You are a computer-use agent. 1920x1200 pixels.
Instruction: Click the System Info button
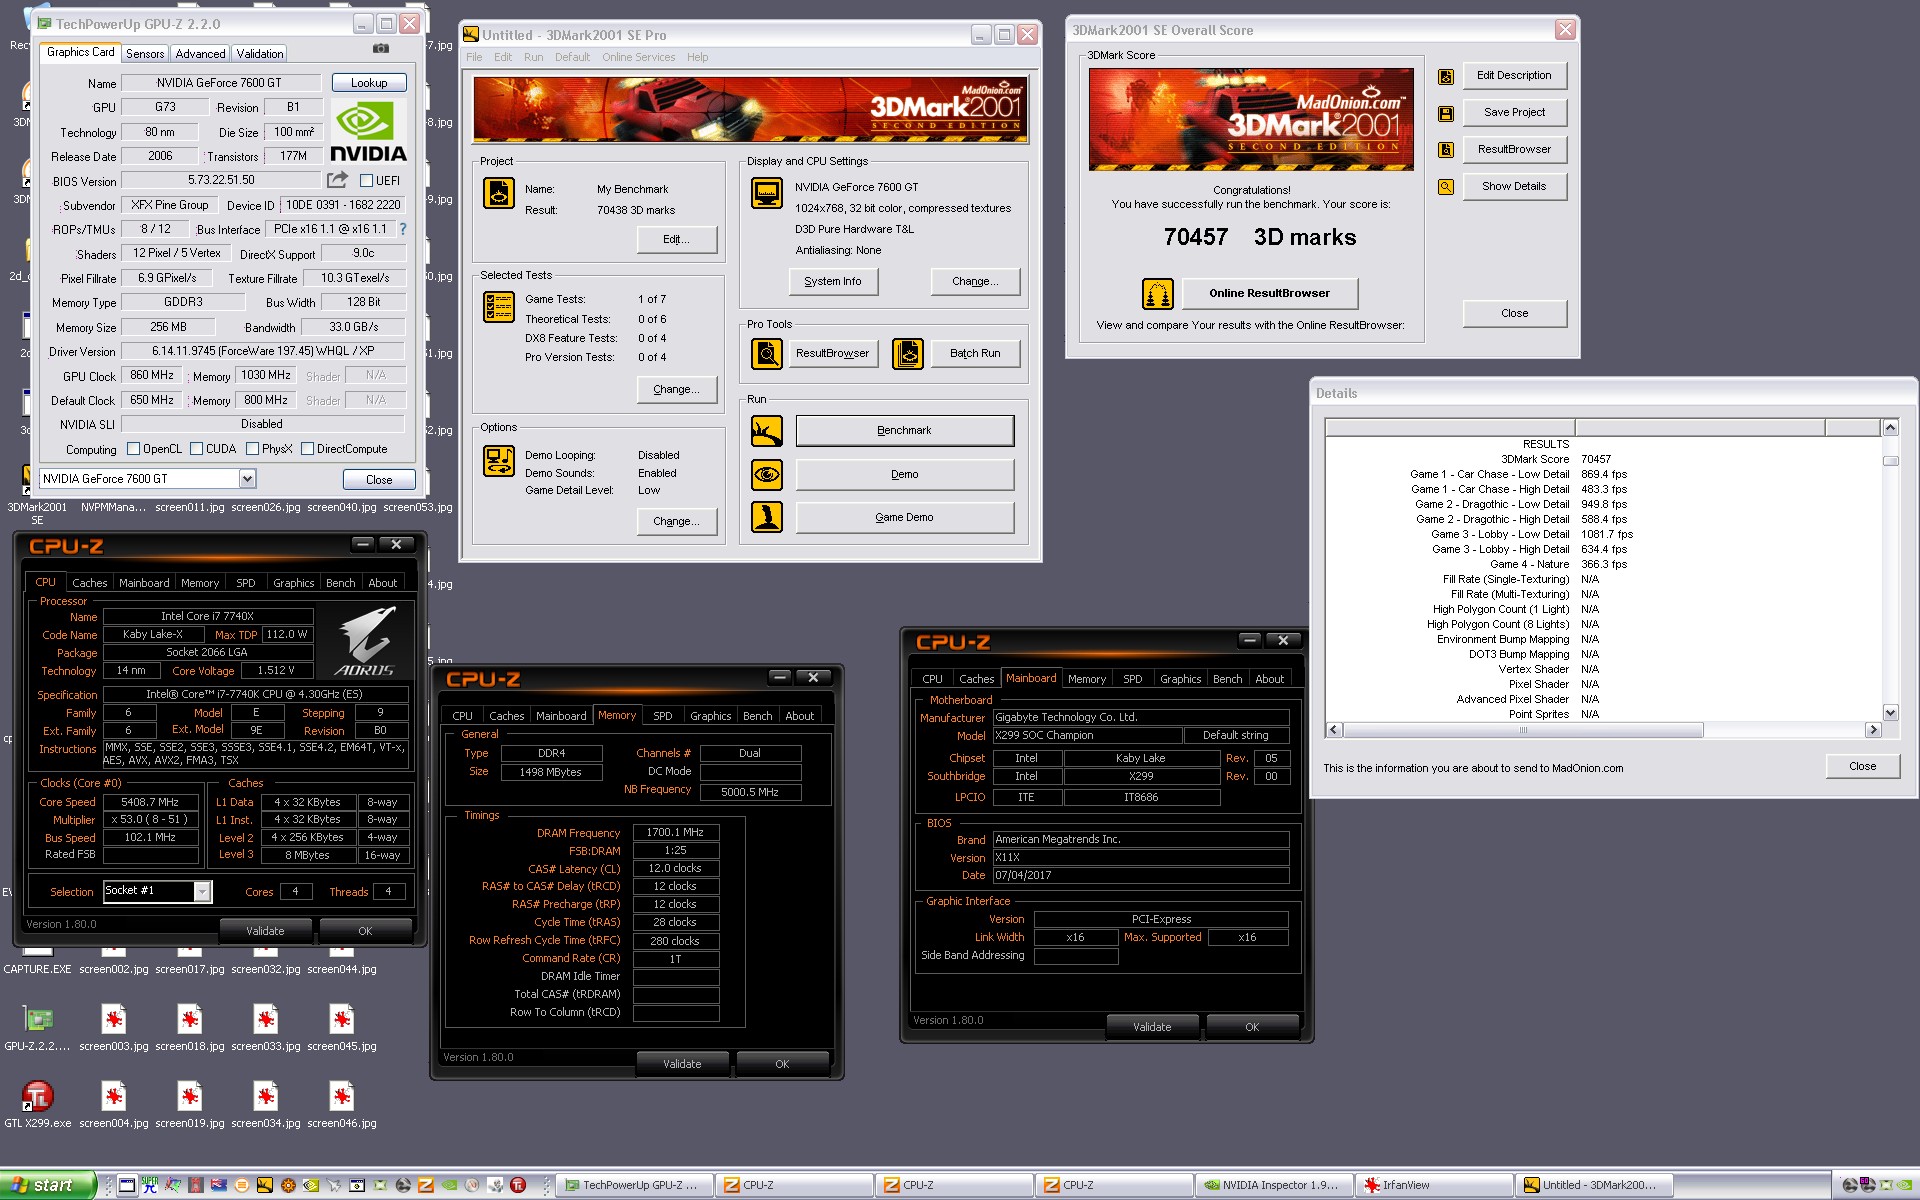[x=833, y=282]
